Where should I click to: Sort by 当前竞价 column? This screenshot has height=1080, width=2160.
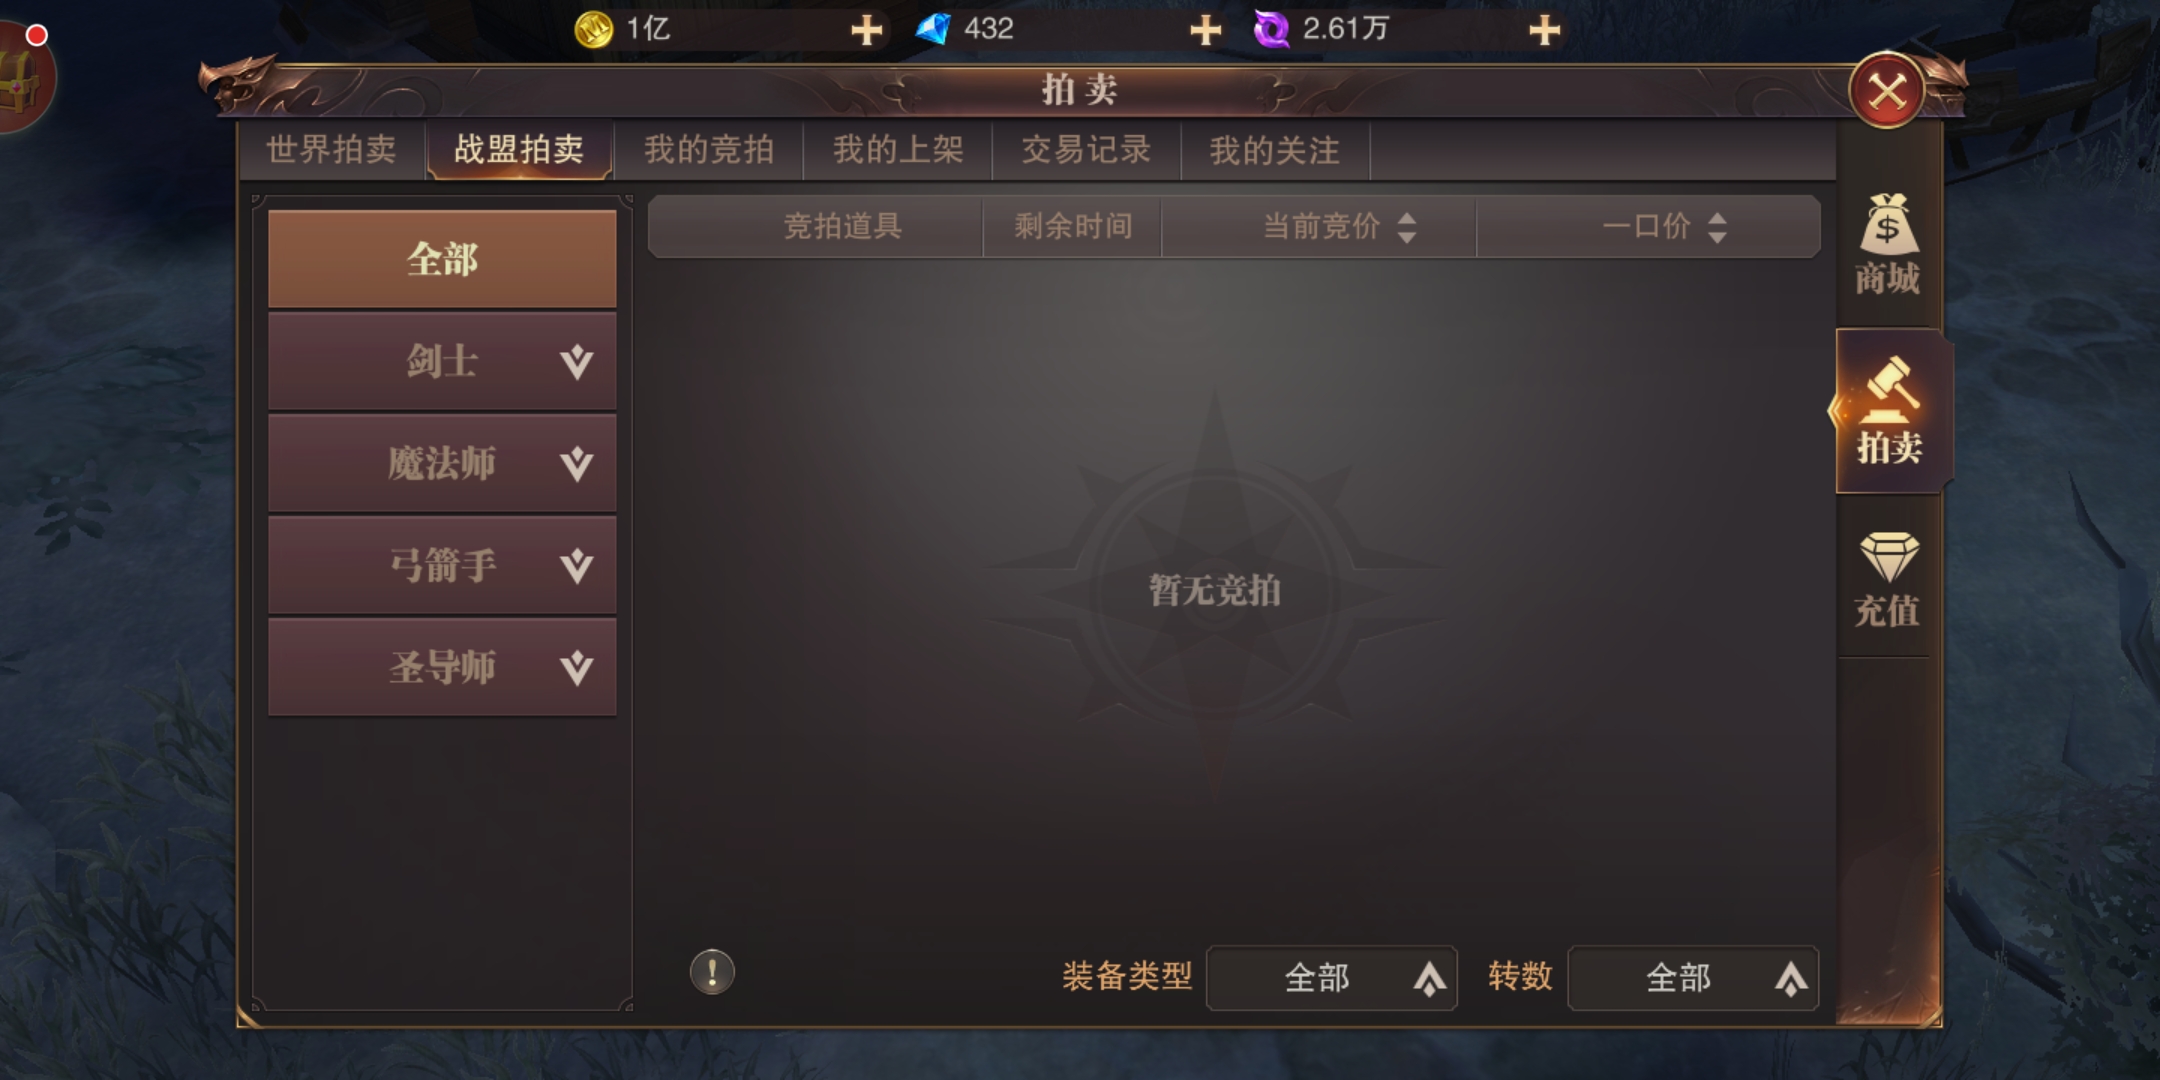click(1340, 227)
